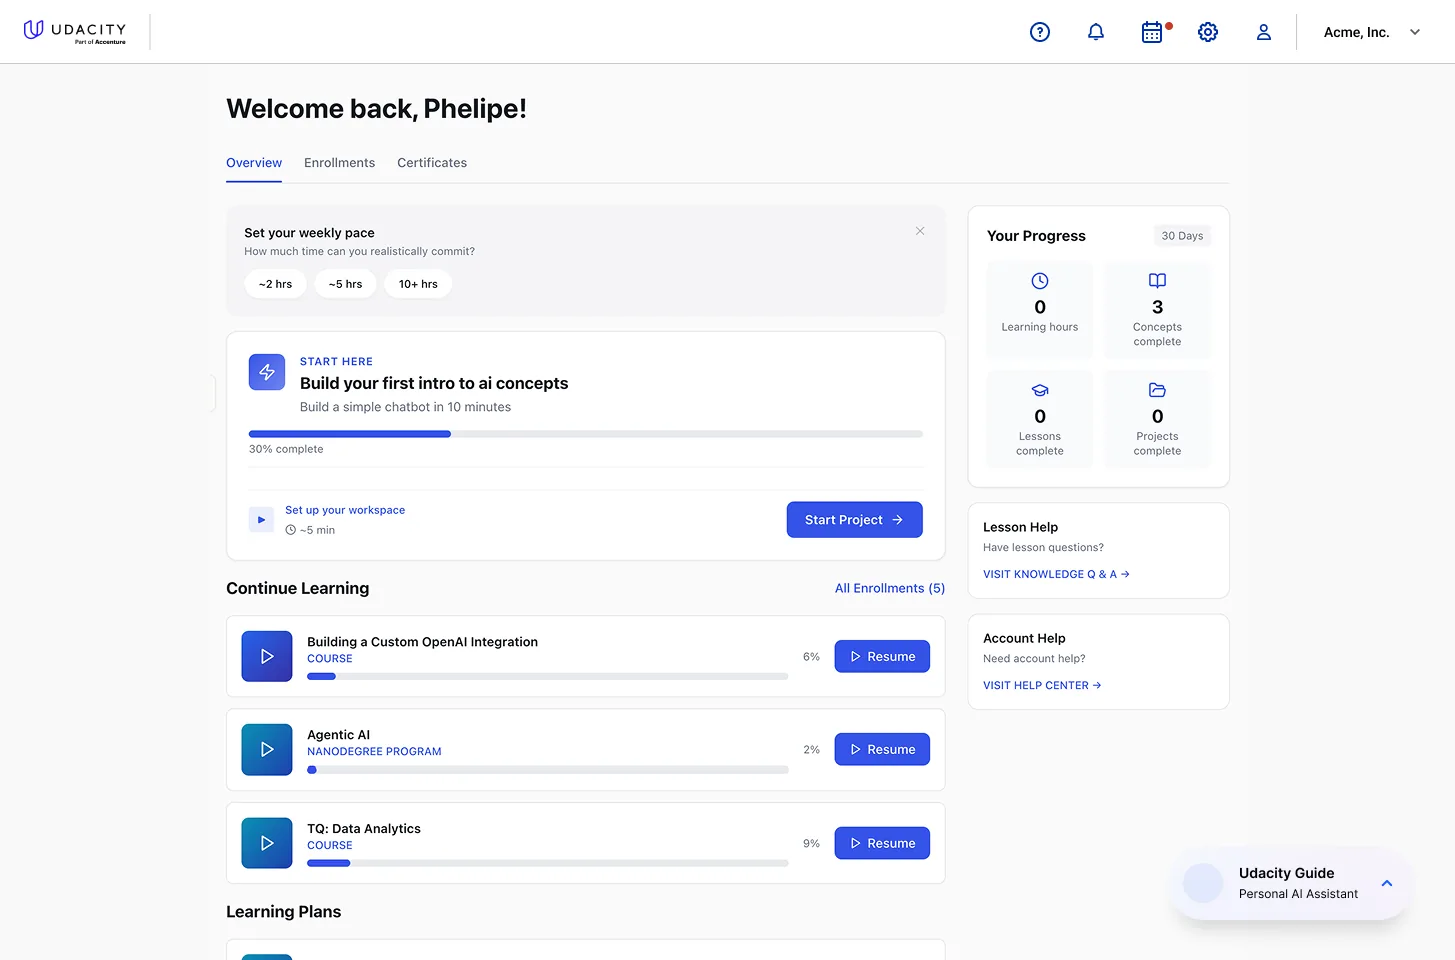Click the Agentic AI play thumbnail
Screen dimensions: 1455x960
click(x=267, y=750)
